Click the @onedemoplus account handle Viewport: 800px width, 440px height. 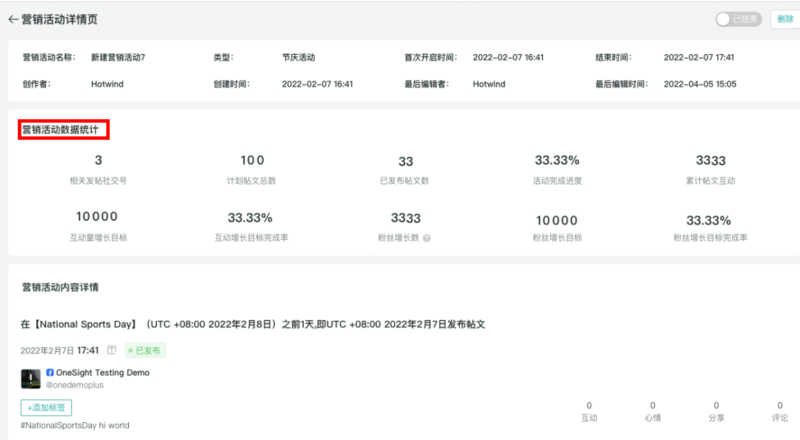(x=76, y=384)
